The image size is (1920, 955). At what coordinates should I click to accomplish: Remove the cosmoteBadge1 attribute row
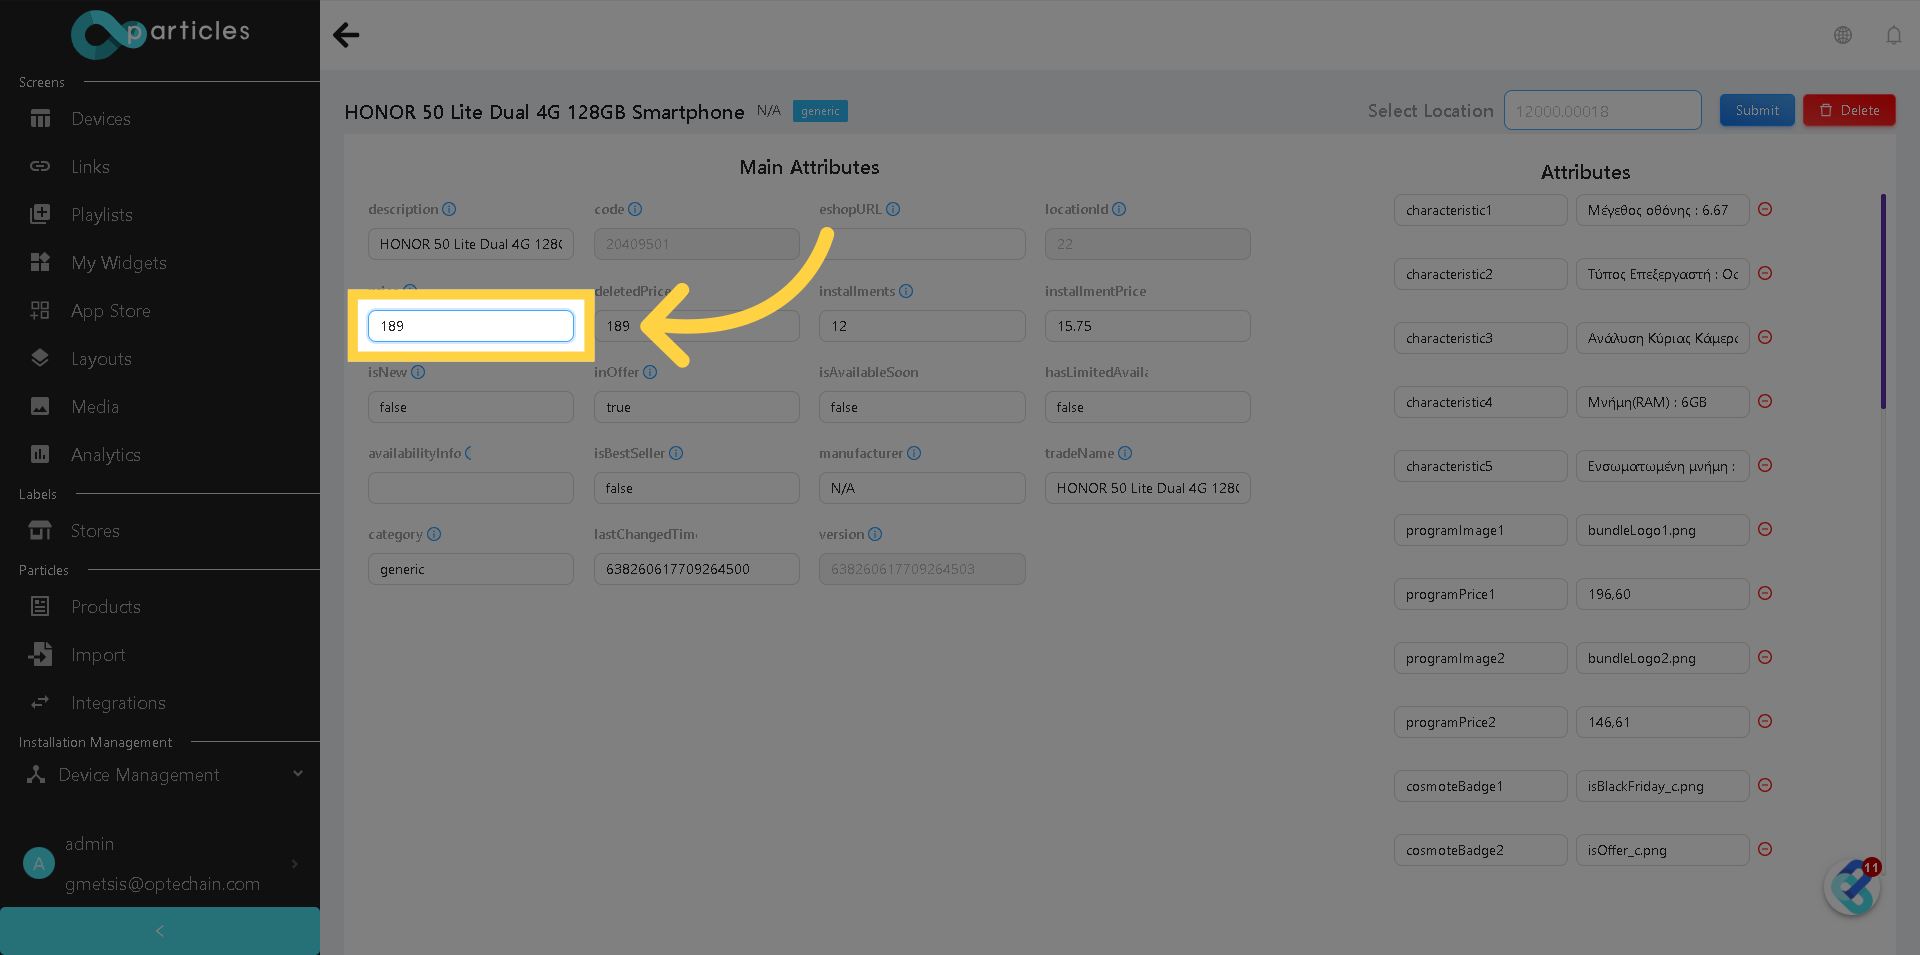(x=1765, y=785)
